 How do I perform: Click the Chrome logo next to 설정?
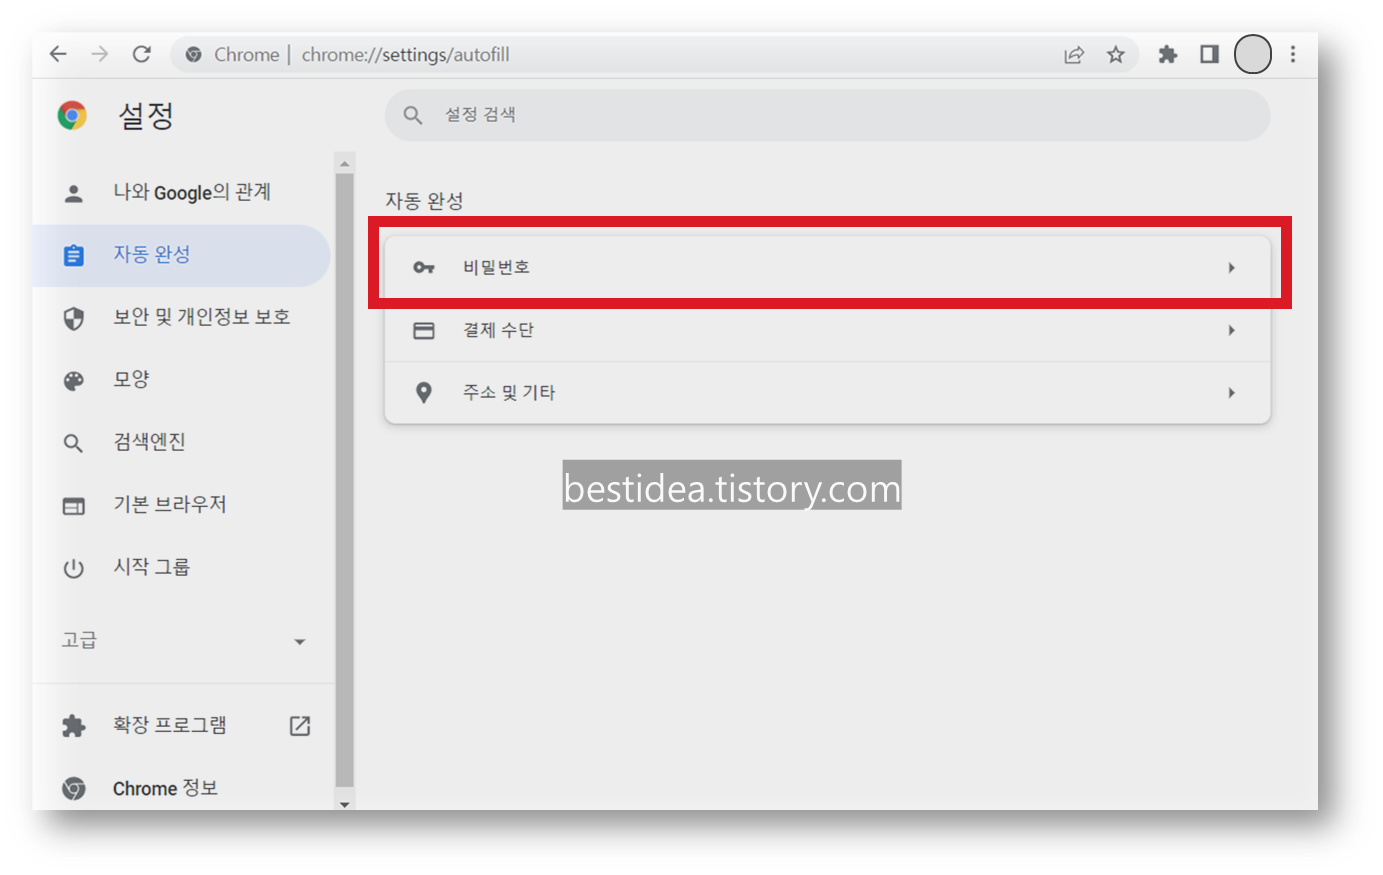pyautogui.click(x=72, y=115)
